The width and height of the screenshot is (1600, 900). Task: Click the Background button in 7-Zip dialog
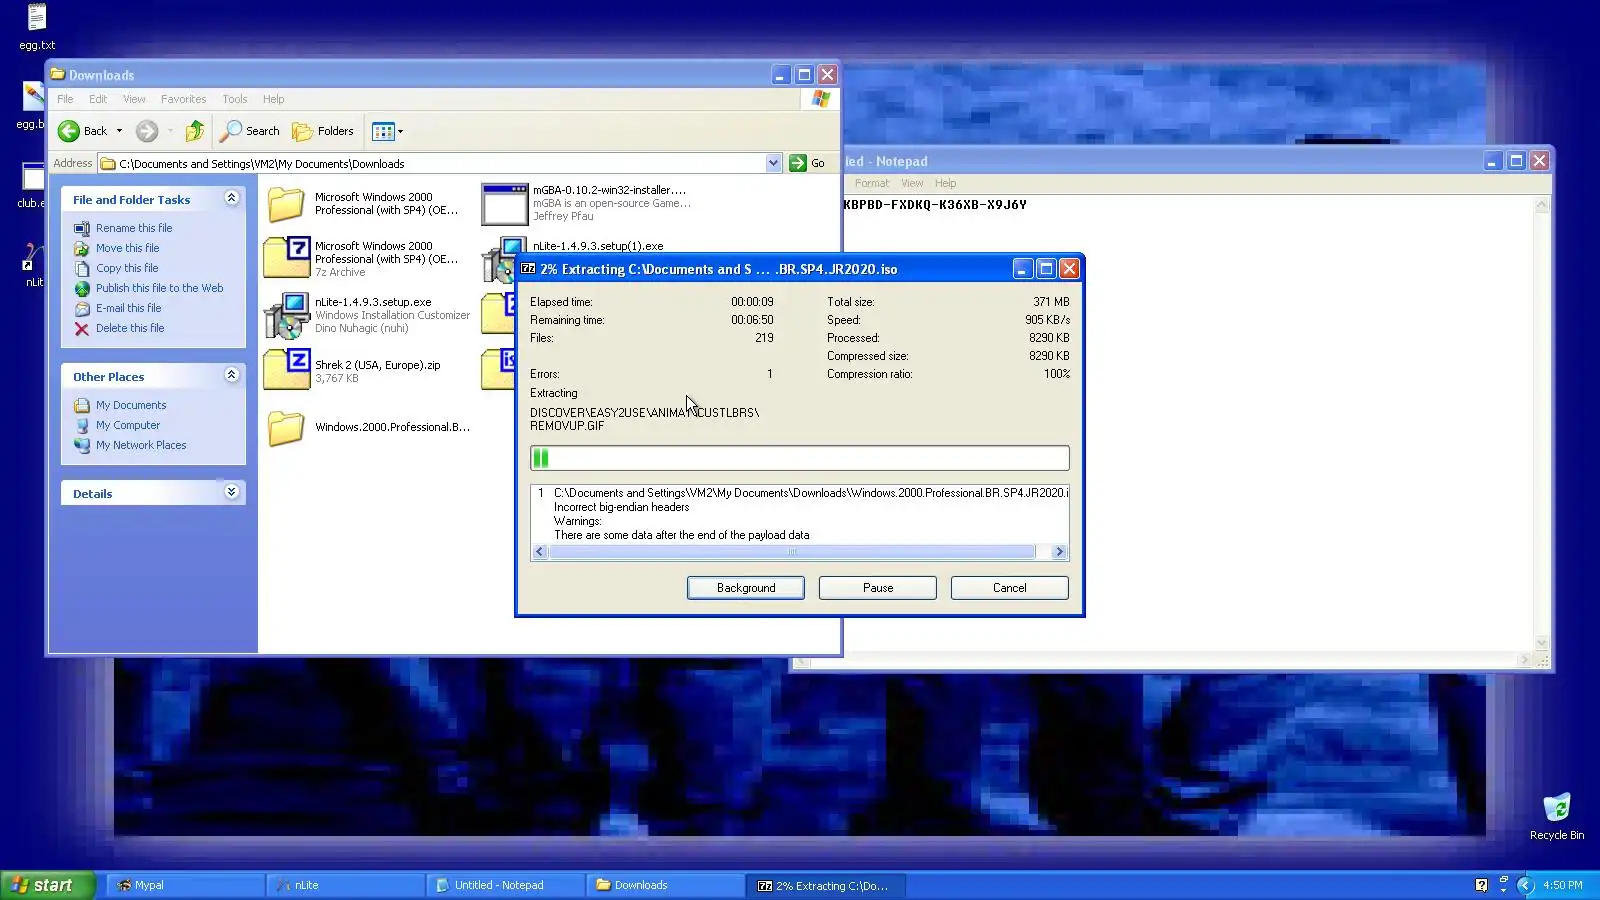746,588
